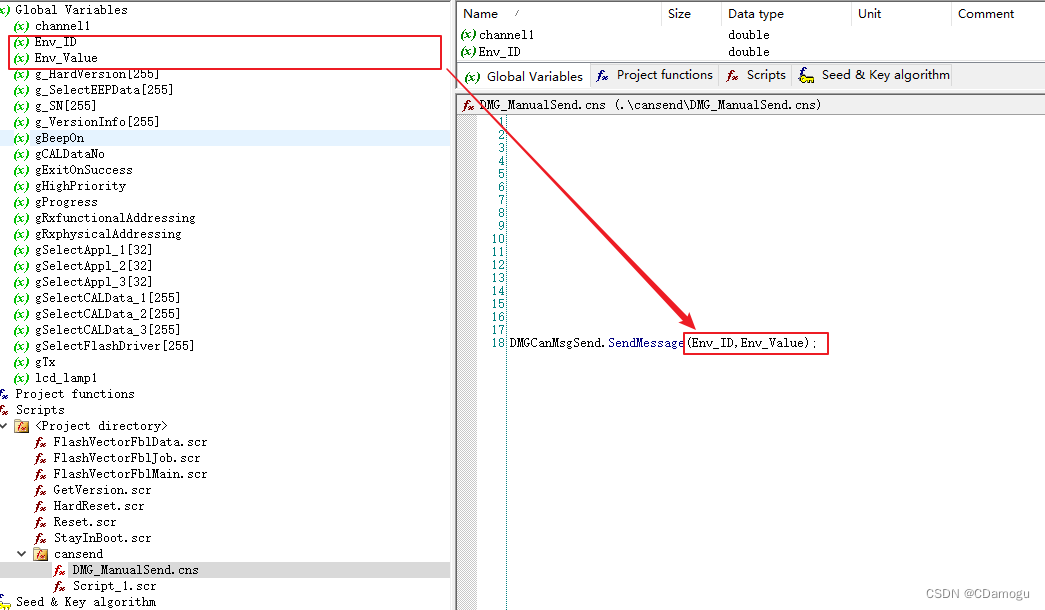The image size is (1045, 610).
Task: Click the (x) icon on Global Variables tab
Action: [470, 75]
